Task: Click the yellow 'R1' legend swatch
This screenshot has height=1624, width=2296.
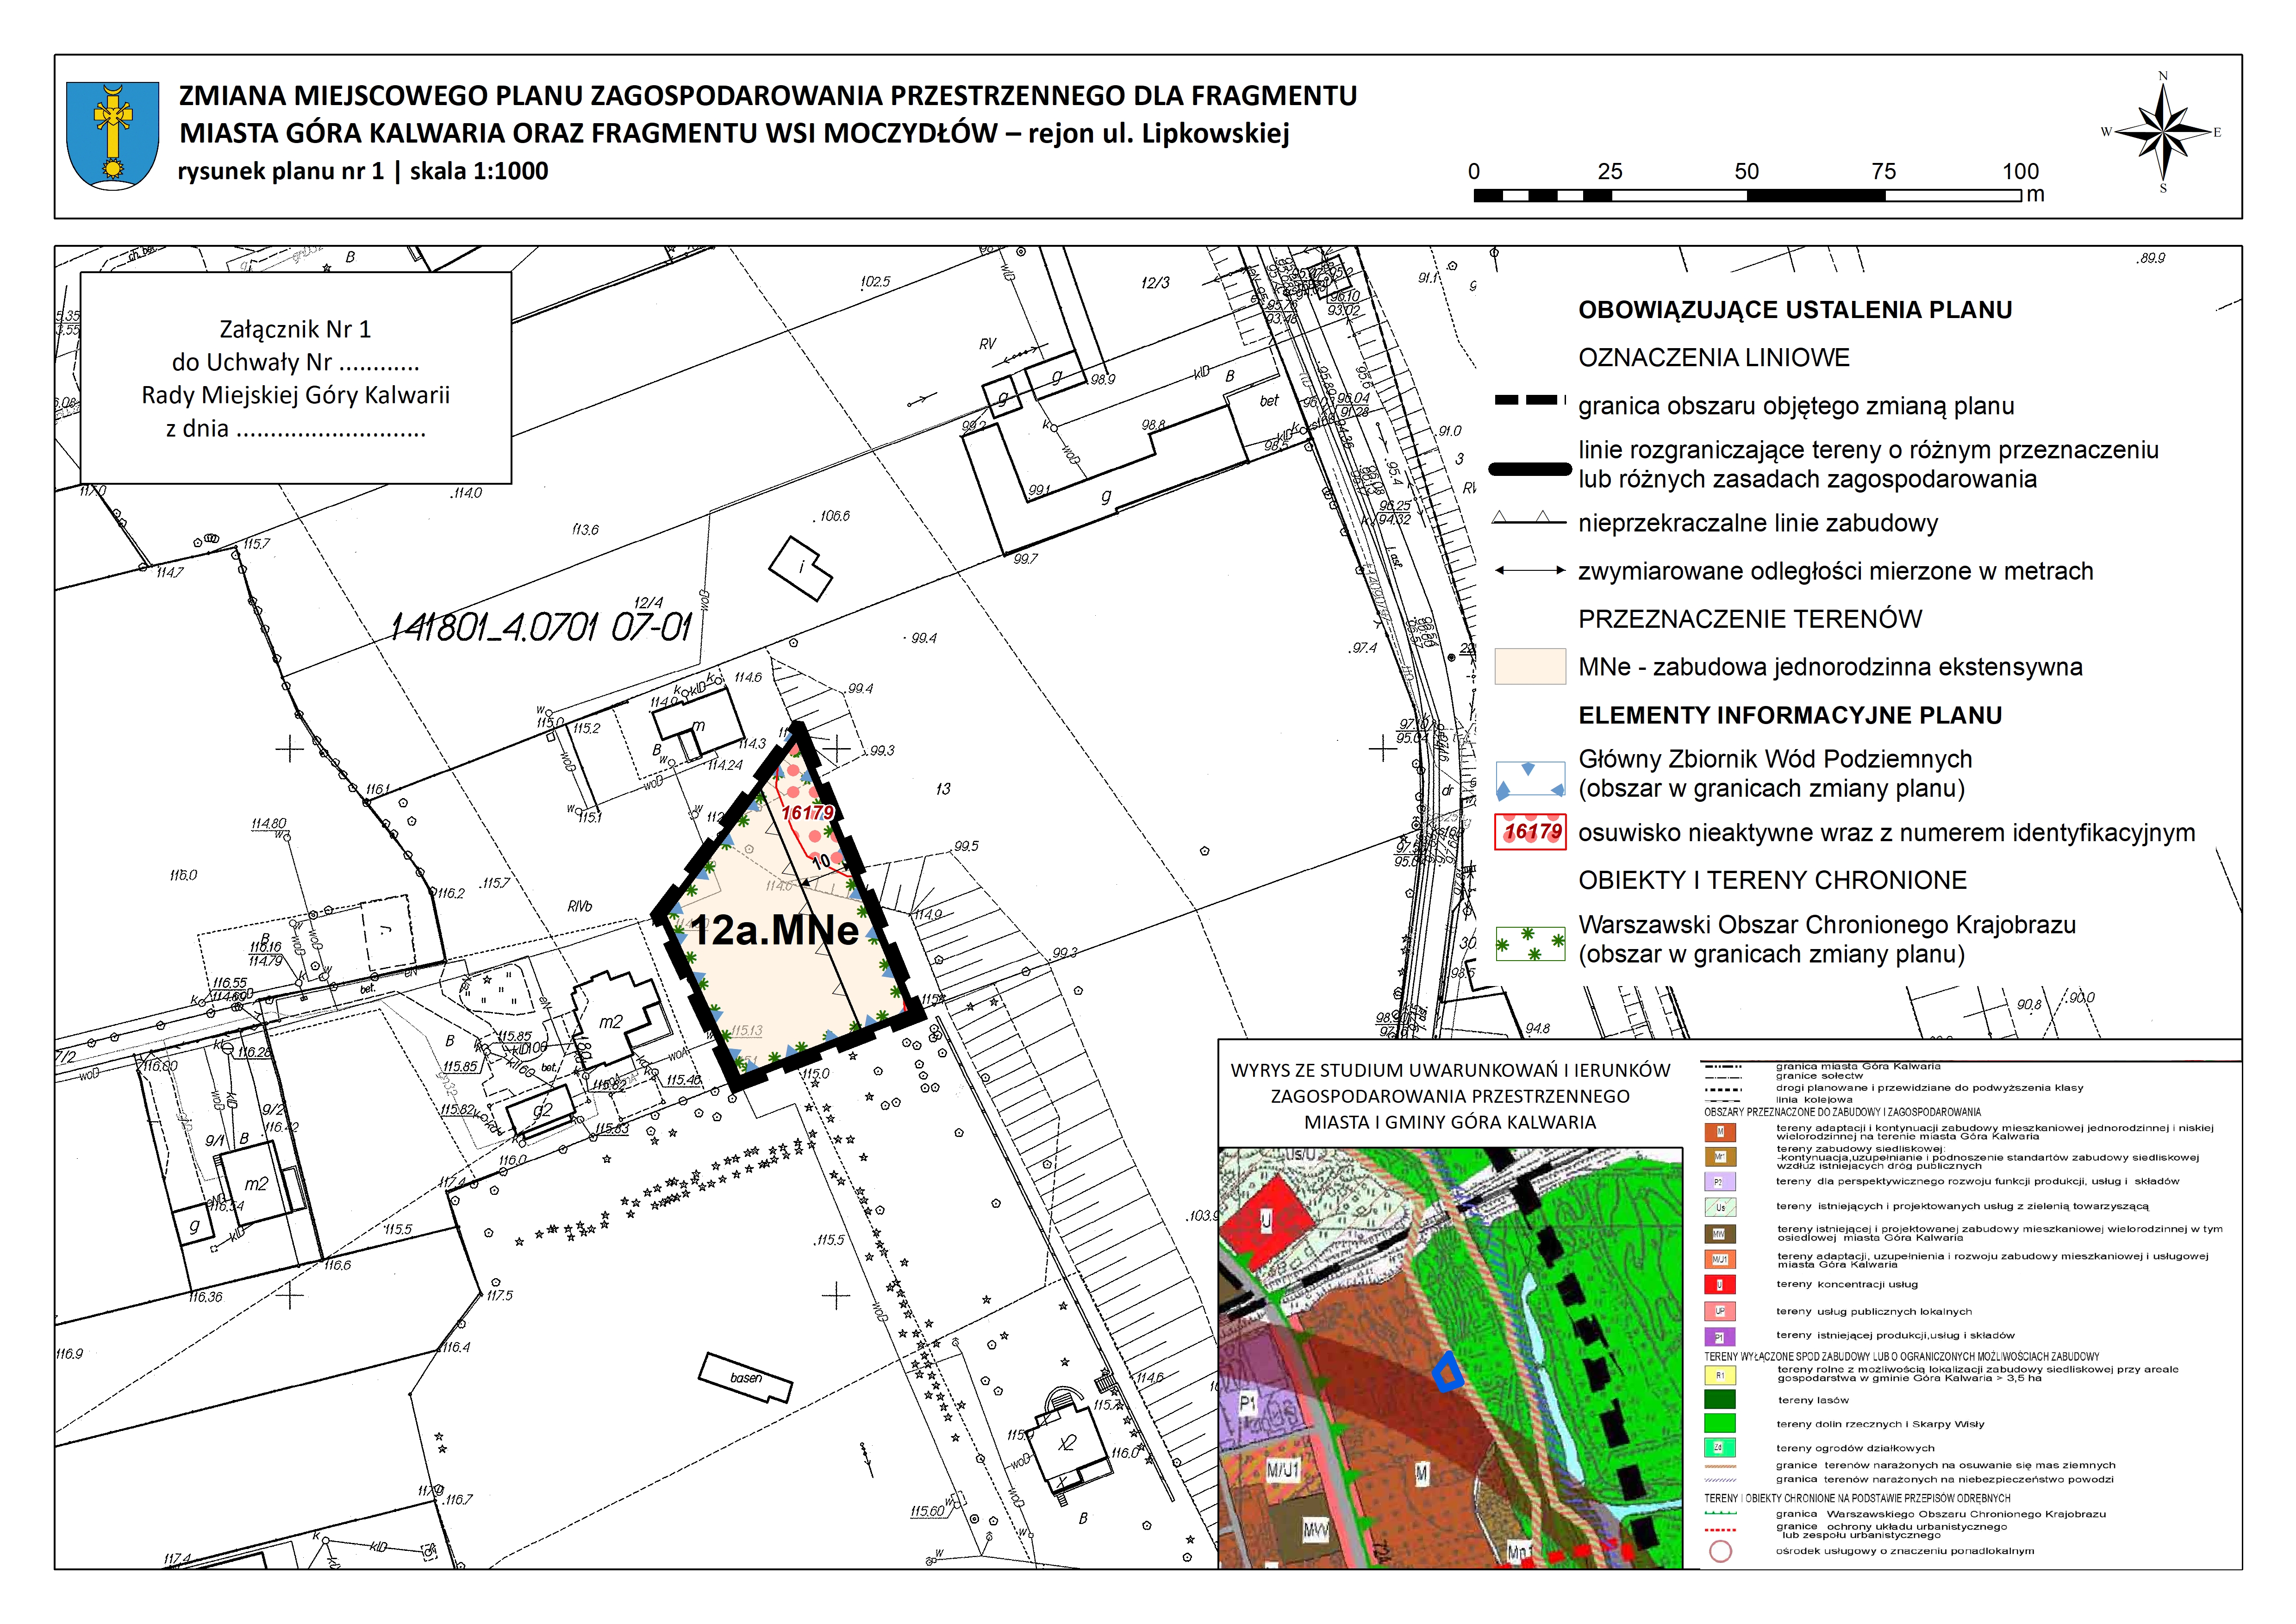Action: [1720, 1375]
